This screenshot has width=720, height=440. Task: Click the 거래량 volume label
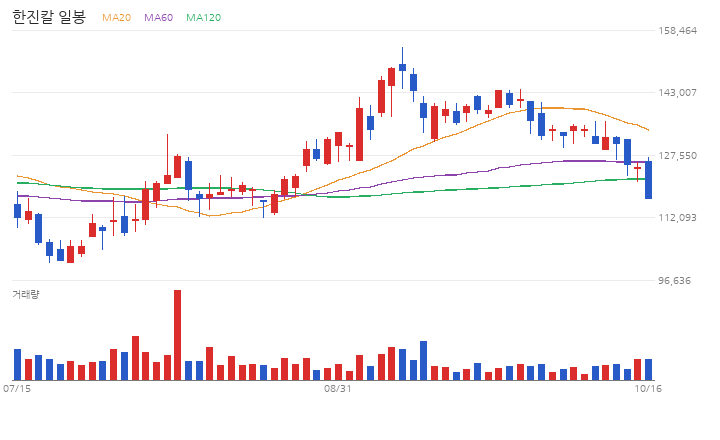26,294
